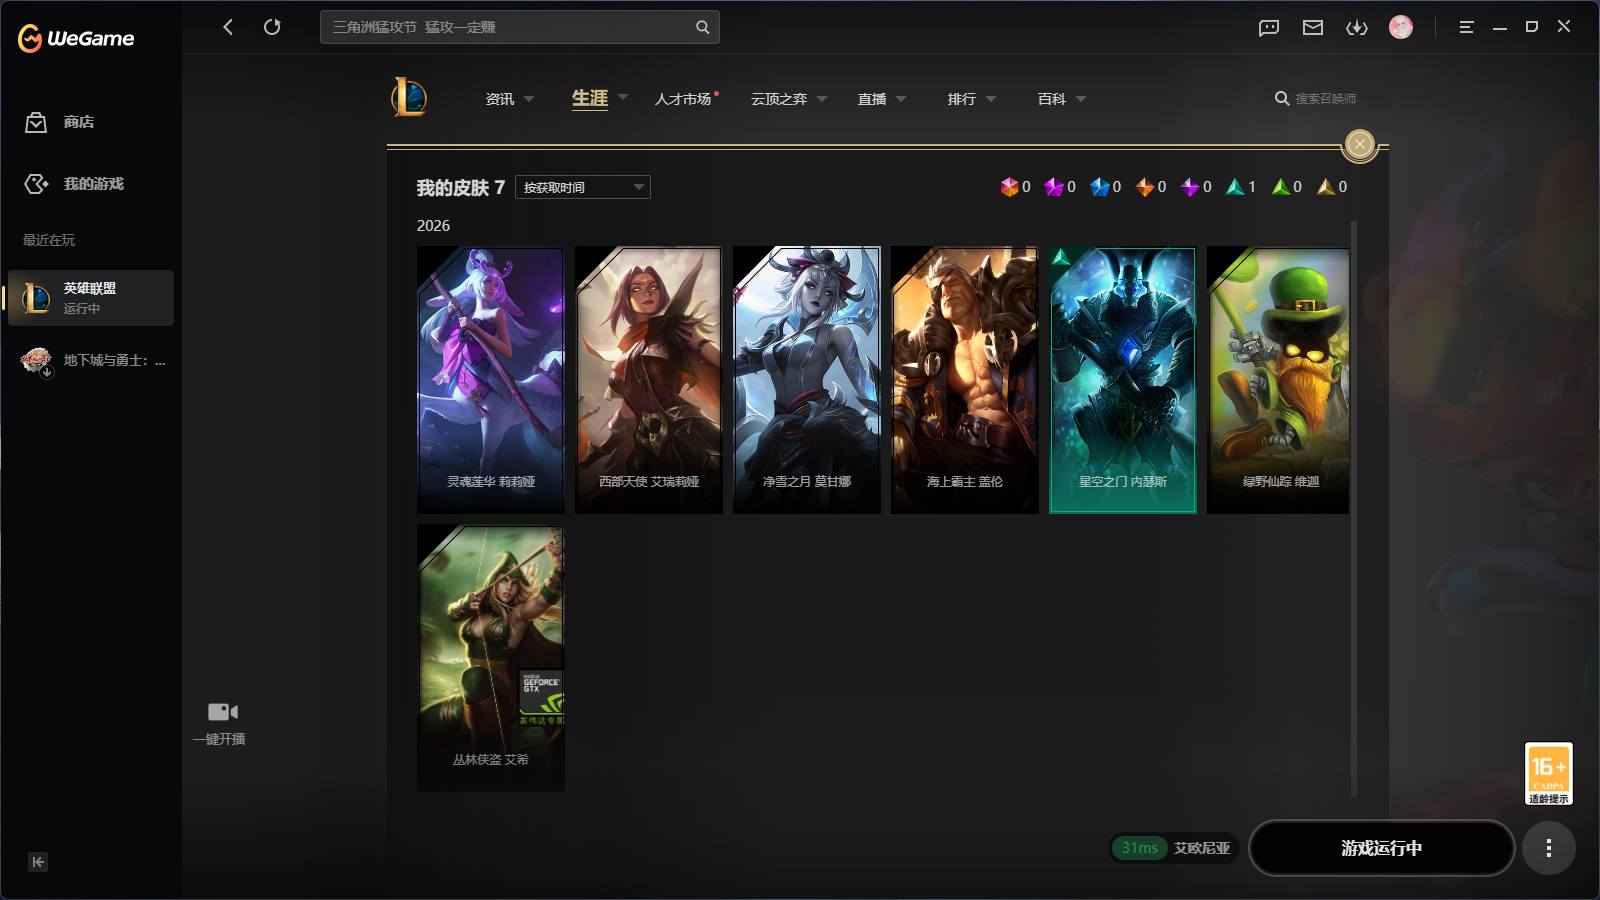The height and width of the screenshot is (900, 1600).
Task: Click the top search input field
Action: pos(520,27)
